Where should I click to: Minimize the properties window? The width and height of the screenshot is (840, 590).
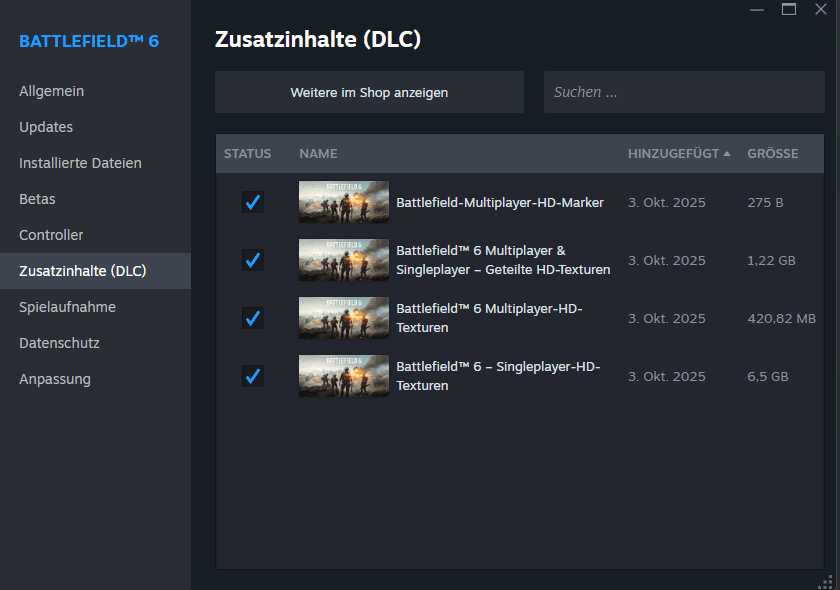tap(757, 9)
